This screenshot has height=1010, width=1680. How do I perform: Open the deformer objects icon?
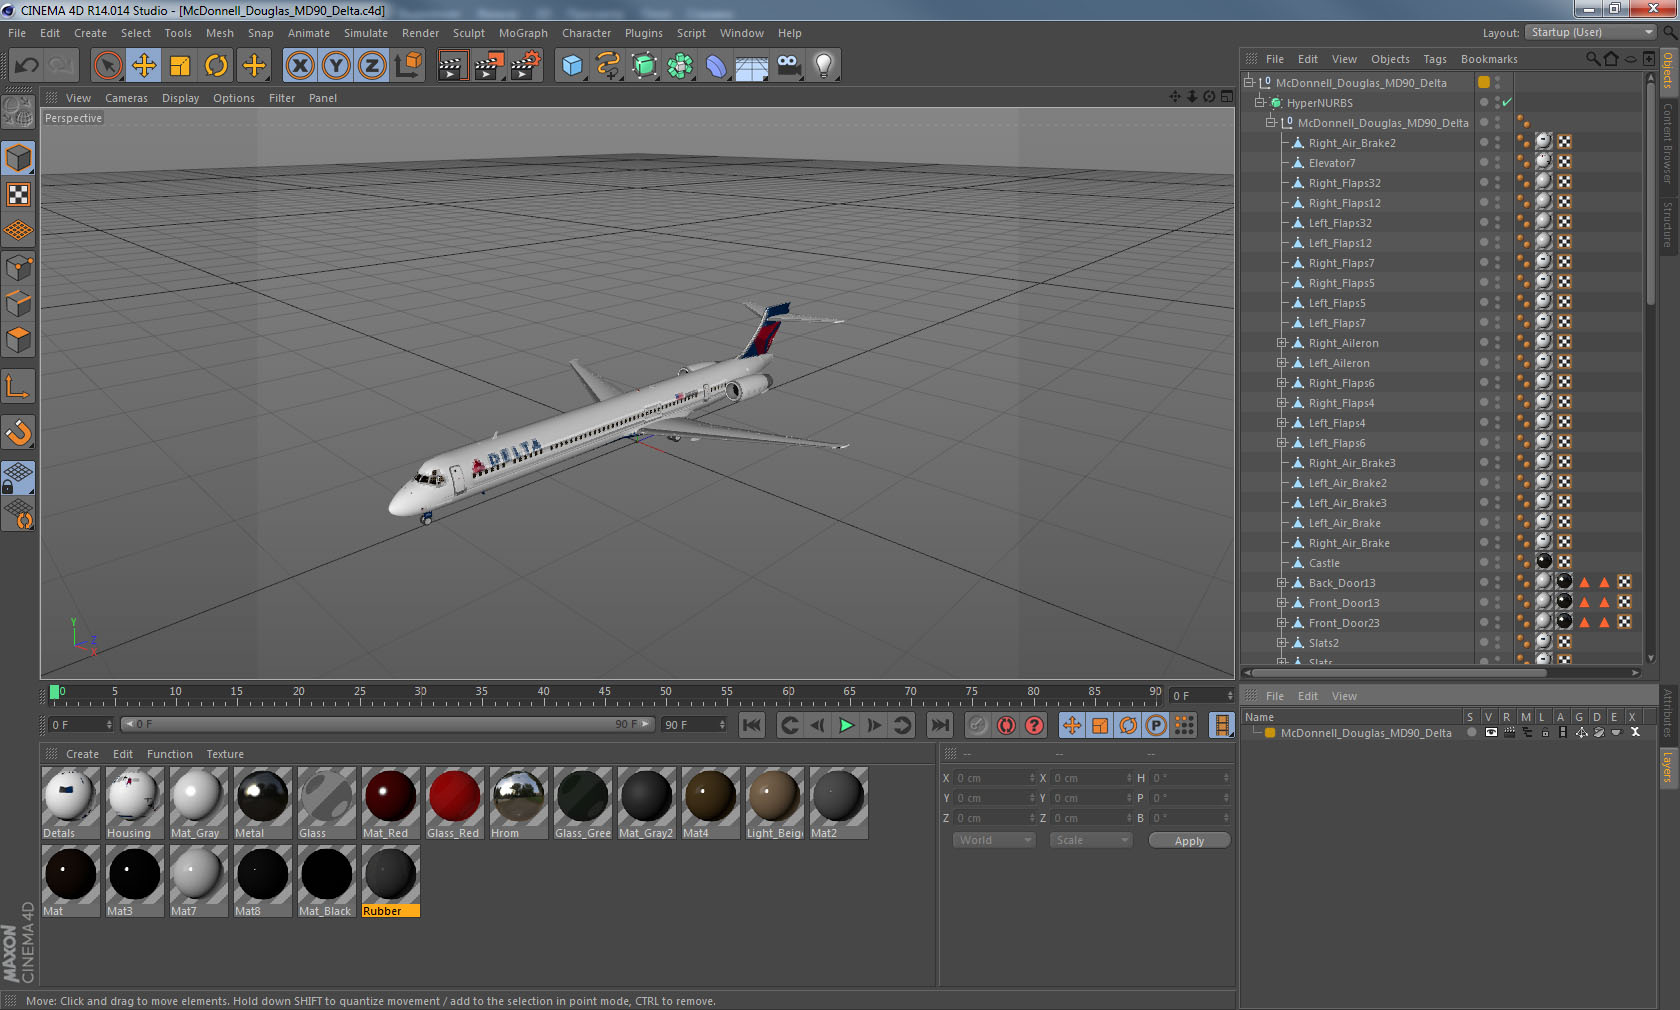716,66
